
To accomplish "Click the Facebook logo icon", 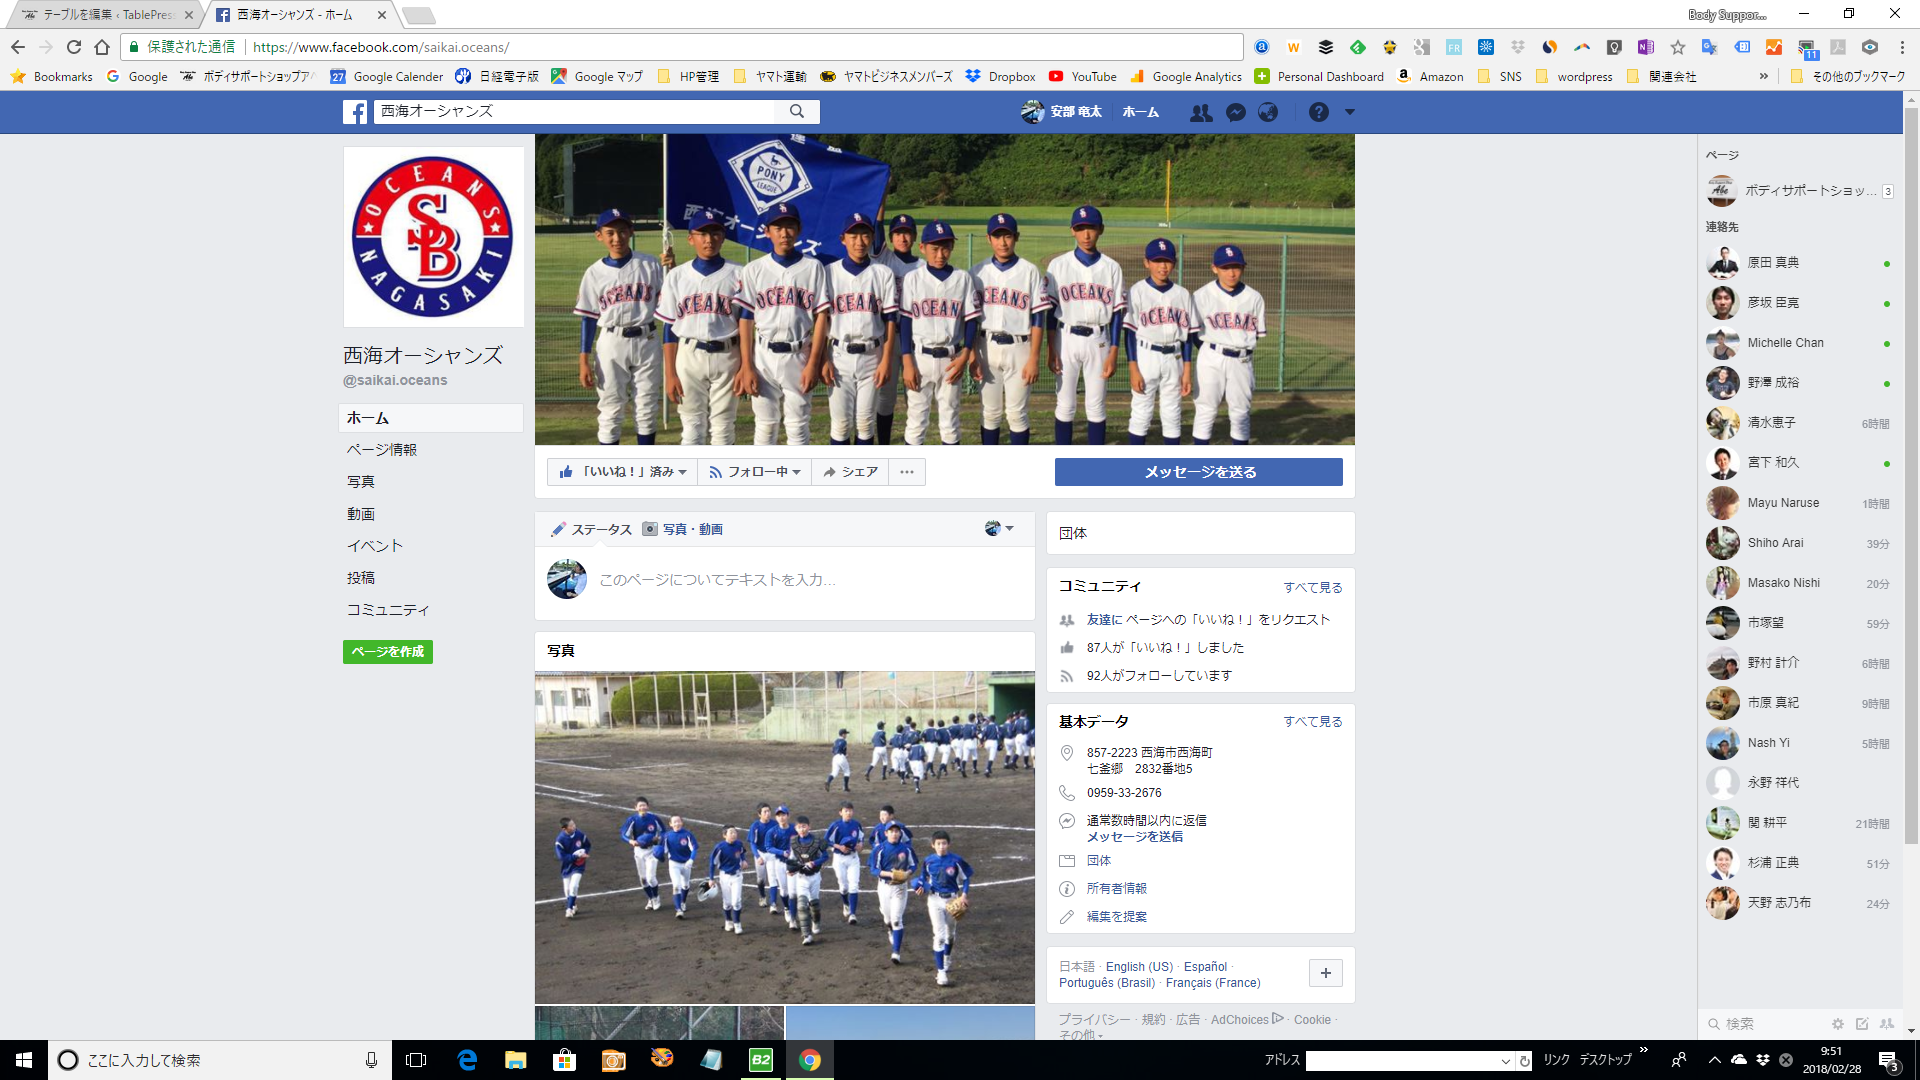I will pyautogui.click(x=355, y=112).
